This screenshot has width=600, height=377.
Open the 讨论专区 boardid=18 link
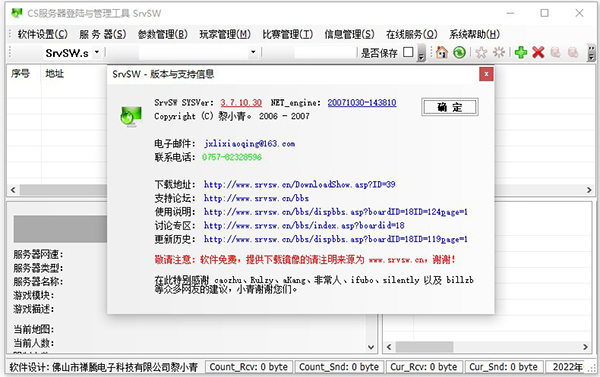coord(304,225)
